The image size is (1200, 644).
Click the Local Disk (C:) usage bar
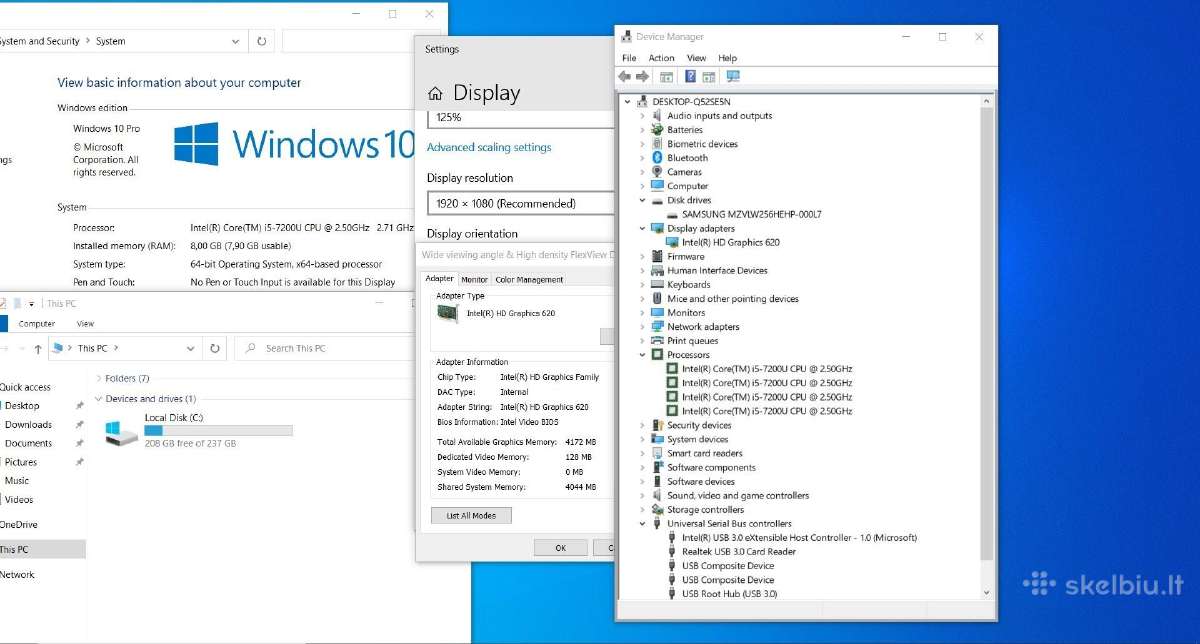[218, 431]
